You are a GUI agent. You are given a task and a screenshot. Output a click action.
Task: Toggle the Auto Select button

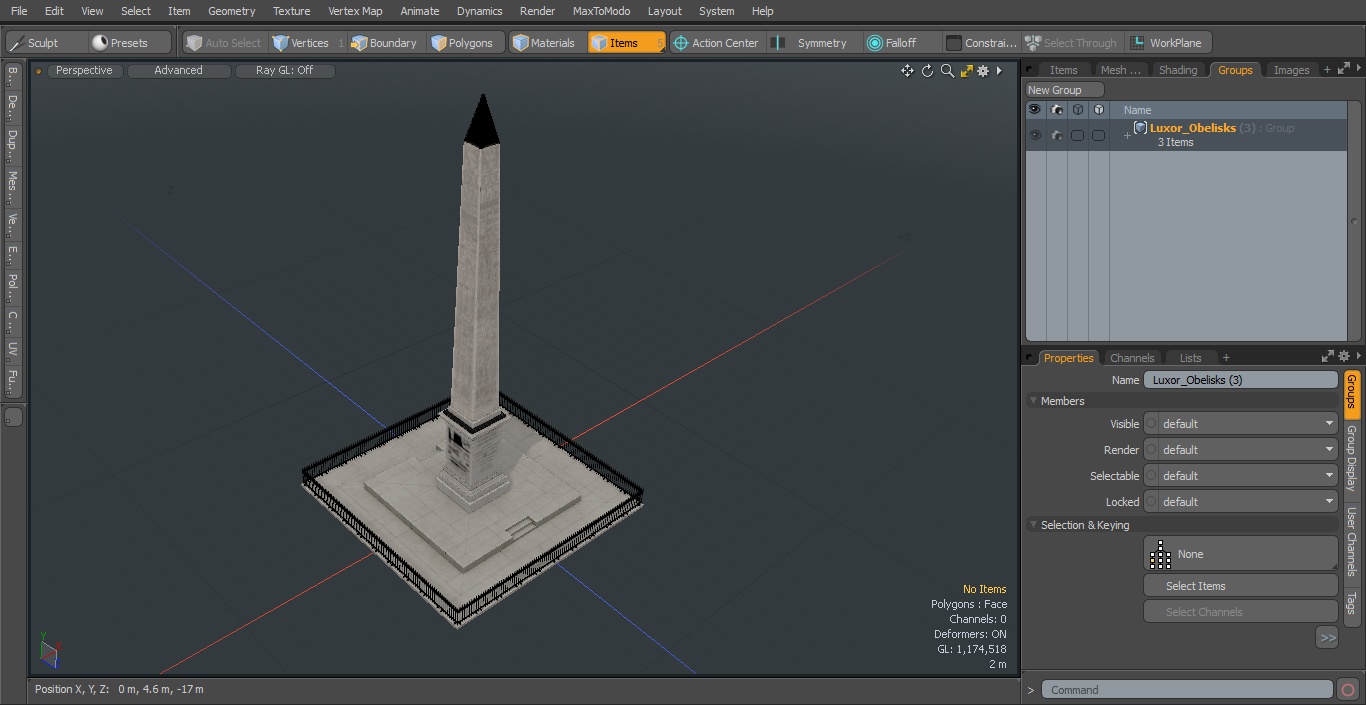(224, 43)
